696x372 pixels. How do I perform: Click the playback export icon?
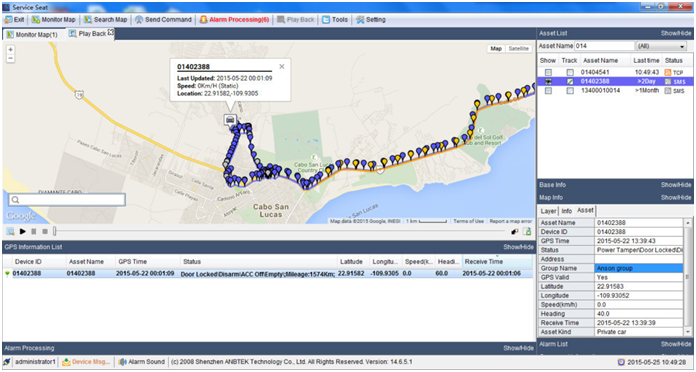(x=527, y=231)
